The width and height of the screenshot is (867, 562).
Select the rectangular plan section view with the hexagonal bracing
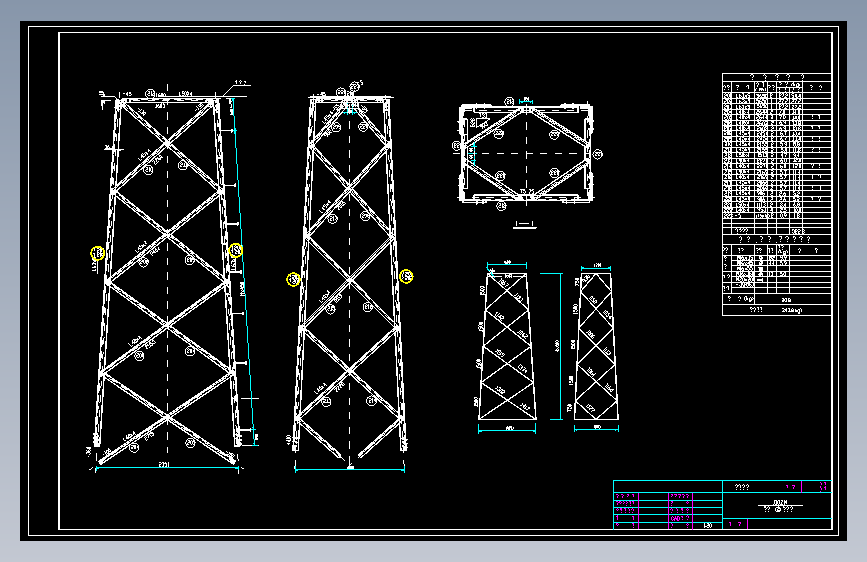[x=526, y=154]
